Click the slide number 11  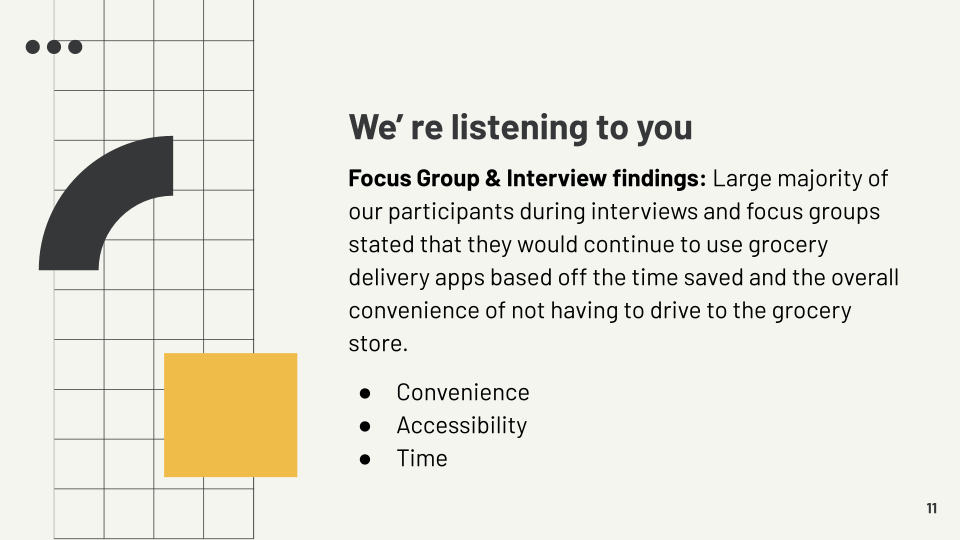(932, 508)
